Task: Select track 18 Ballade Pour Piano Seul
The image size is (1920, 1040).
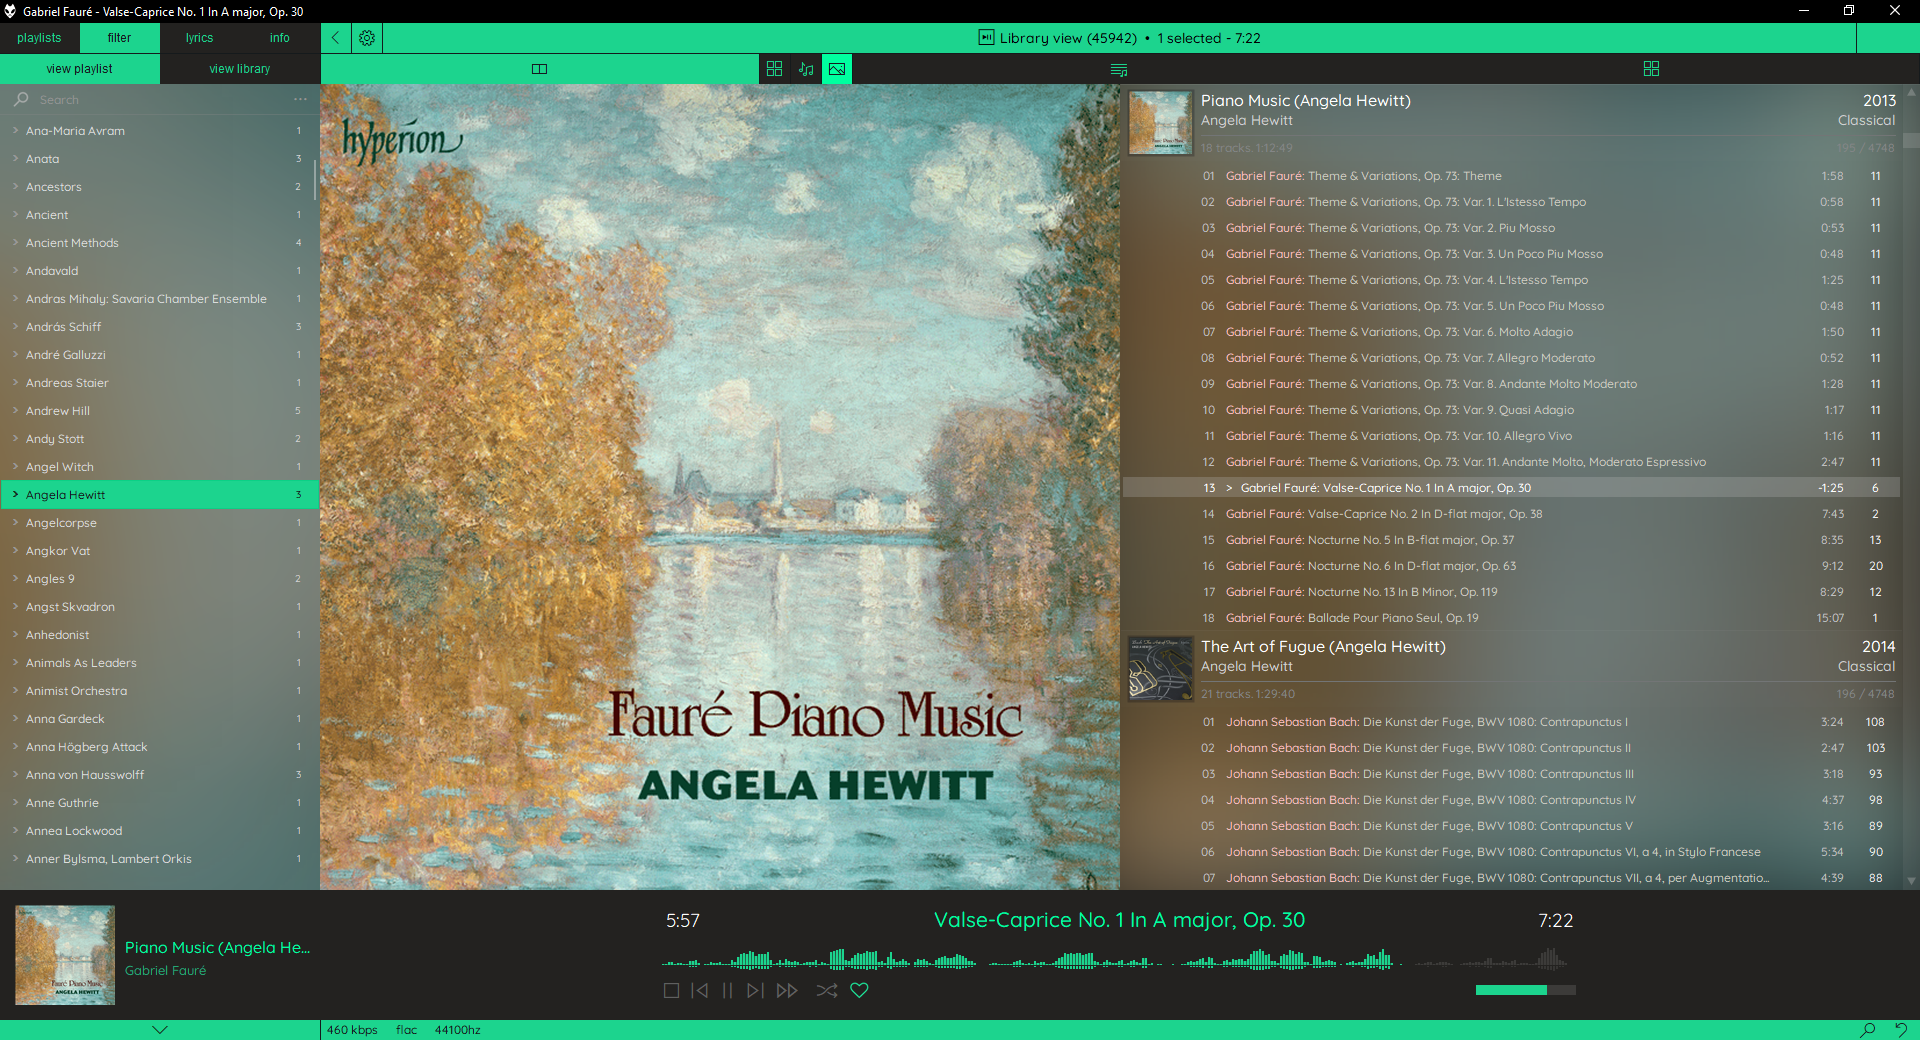Action: click(x=1512, y=618)
